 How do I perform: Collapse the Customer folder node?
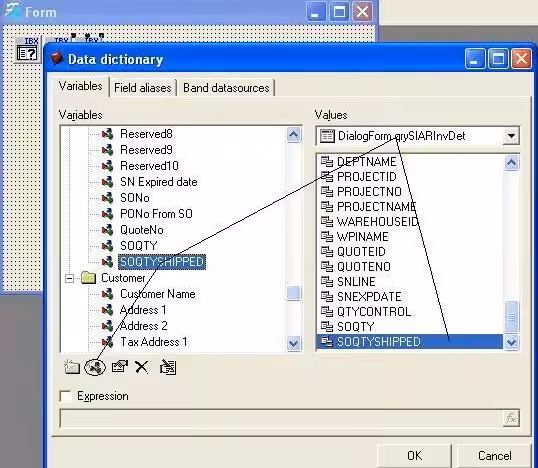[69, 278]
